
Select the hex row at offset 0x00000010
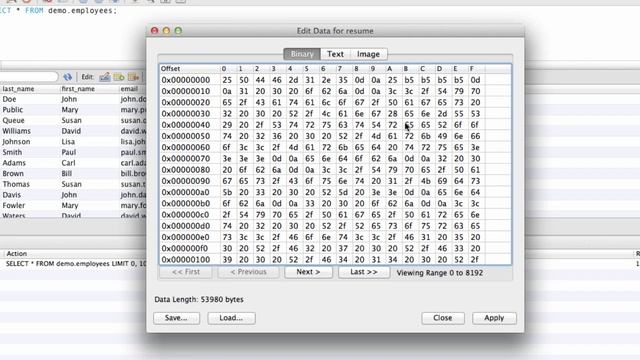click(335, 91)
